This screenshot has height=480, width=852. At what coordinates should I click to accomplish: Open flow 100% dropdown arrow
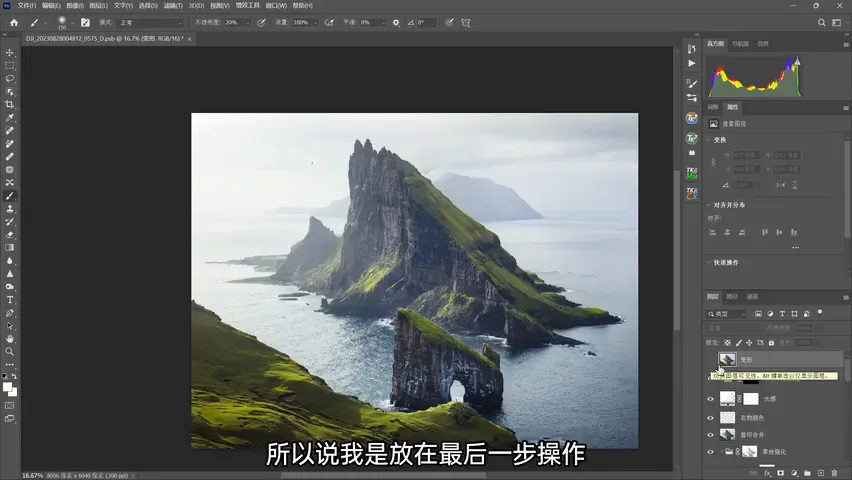pos(315,23)
